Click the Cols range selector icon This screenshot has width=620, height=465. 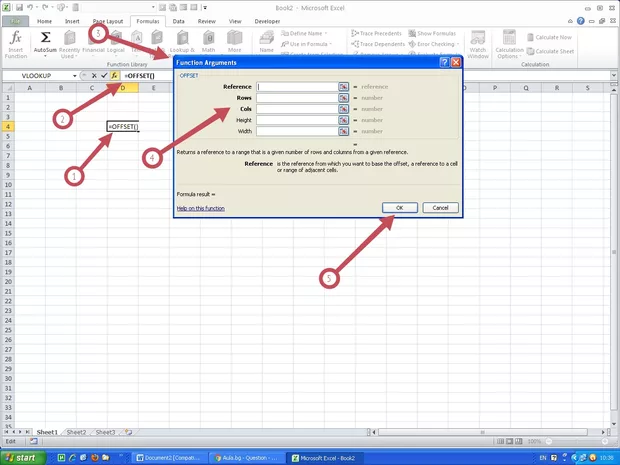coord(344,109)
